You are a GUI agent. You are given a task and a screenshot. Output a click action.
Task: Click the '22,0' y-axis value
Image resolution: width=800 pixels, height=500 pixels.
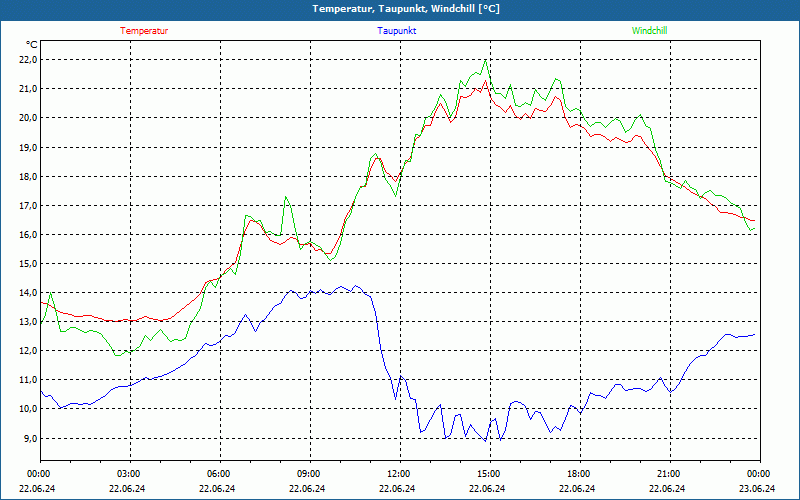[x=28, y=60]
